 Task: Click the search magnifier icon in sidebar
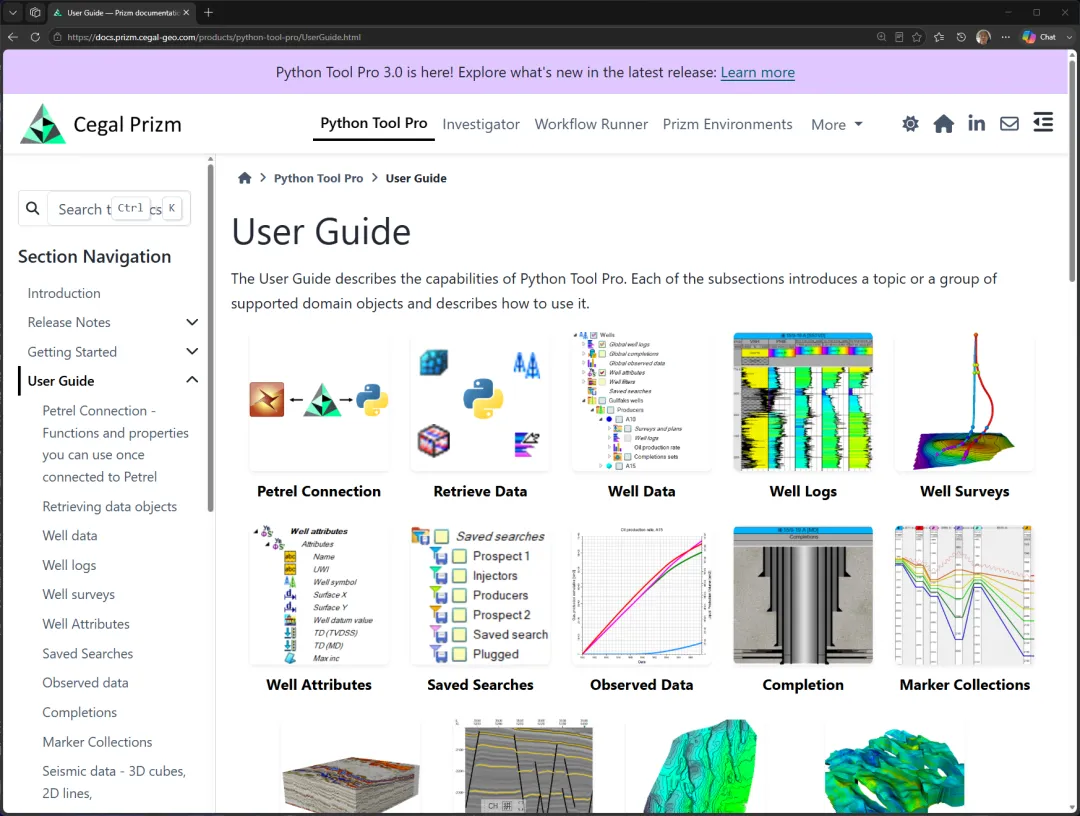[x=32, y=208]
